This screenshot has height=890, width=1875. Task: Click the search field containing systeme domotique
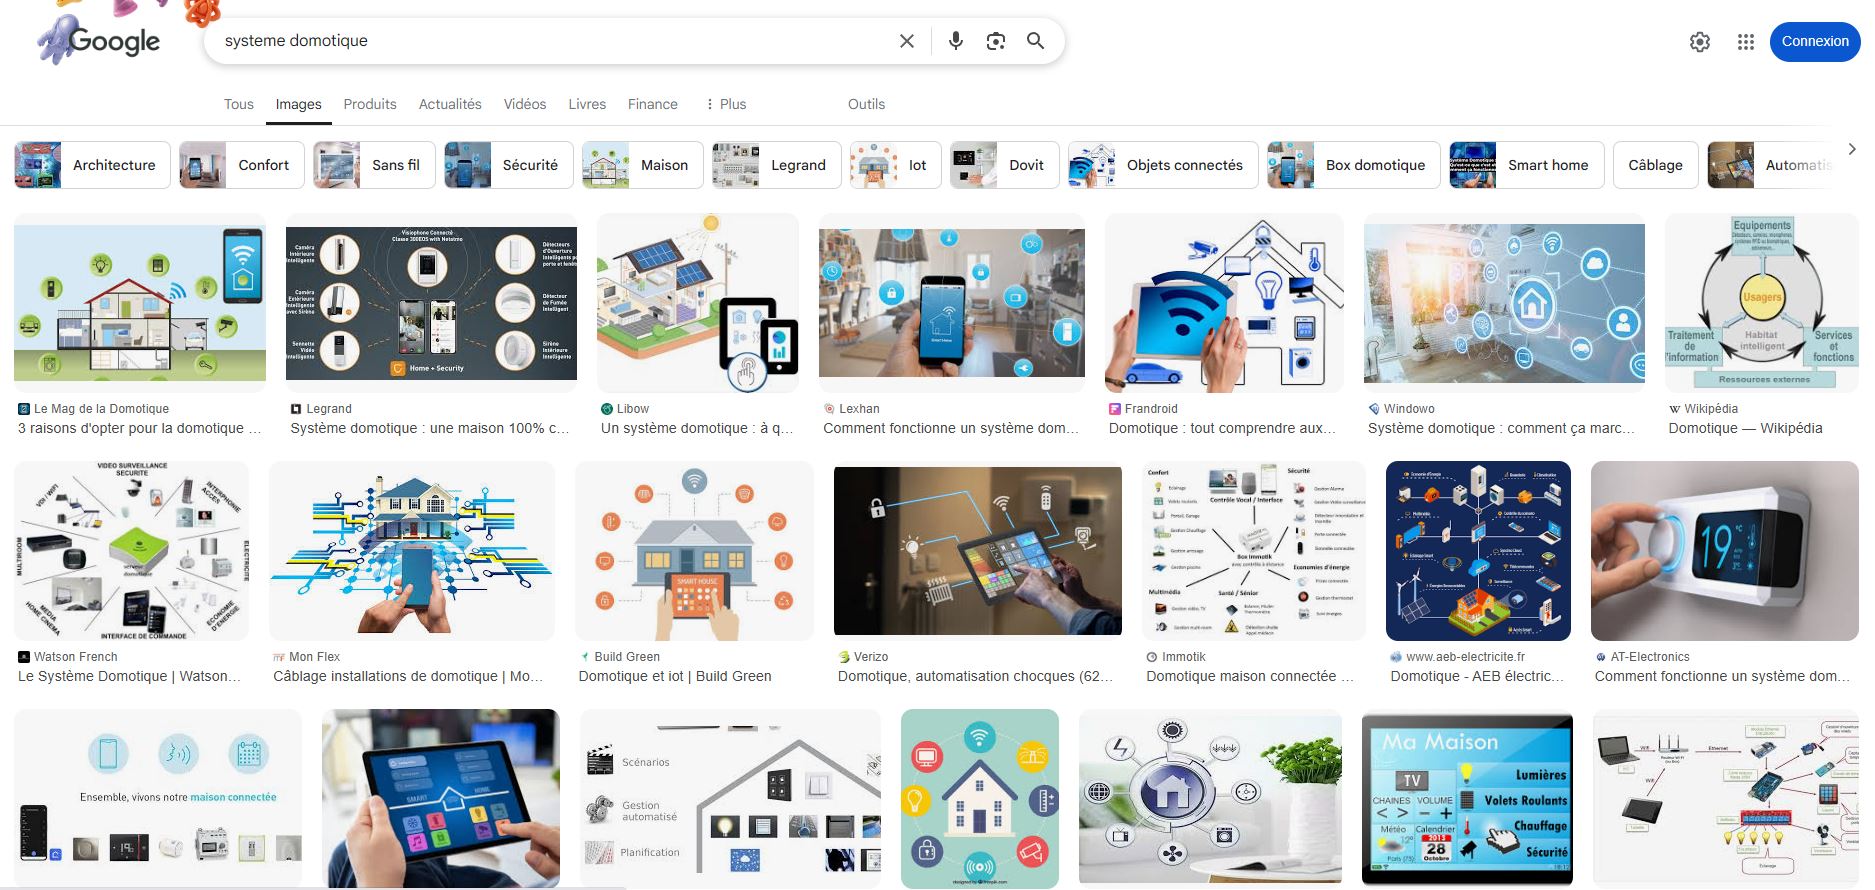pyautogui.click(x=550, y=41)
